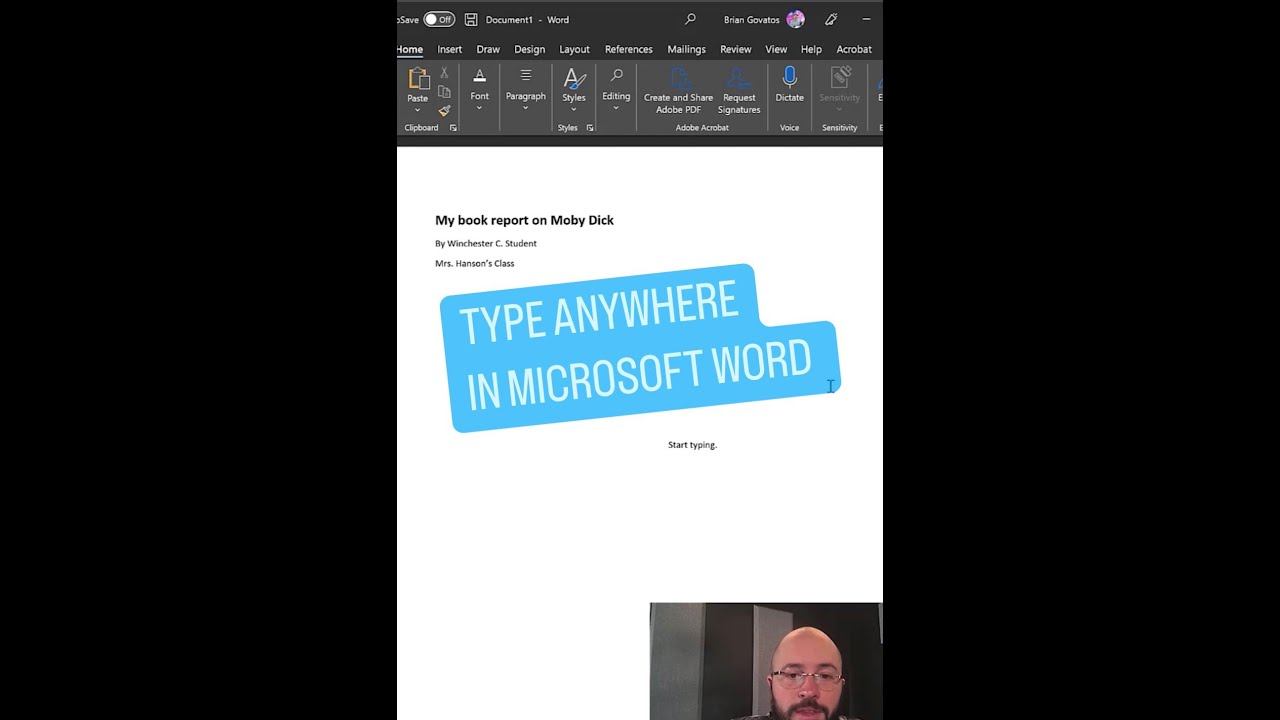This screenshot has height=720, width=1280.
Task: Click the webcam video thumbnail
Action: tap(766, 661)
